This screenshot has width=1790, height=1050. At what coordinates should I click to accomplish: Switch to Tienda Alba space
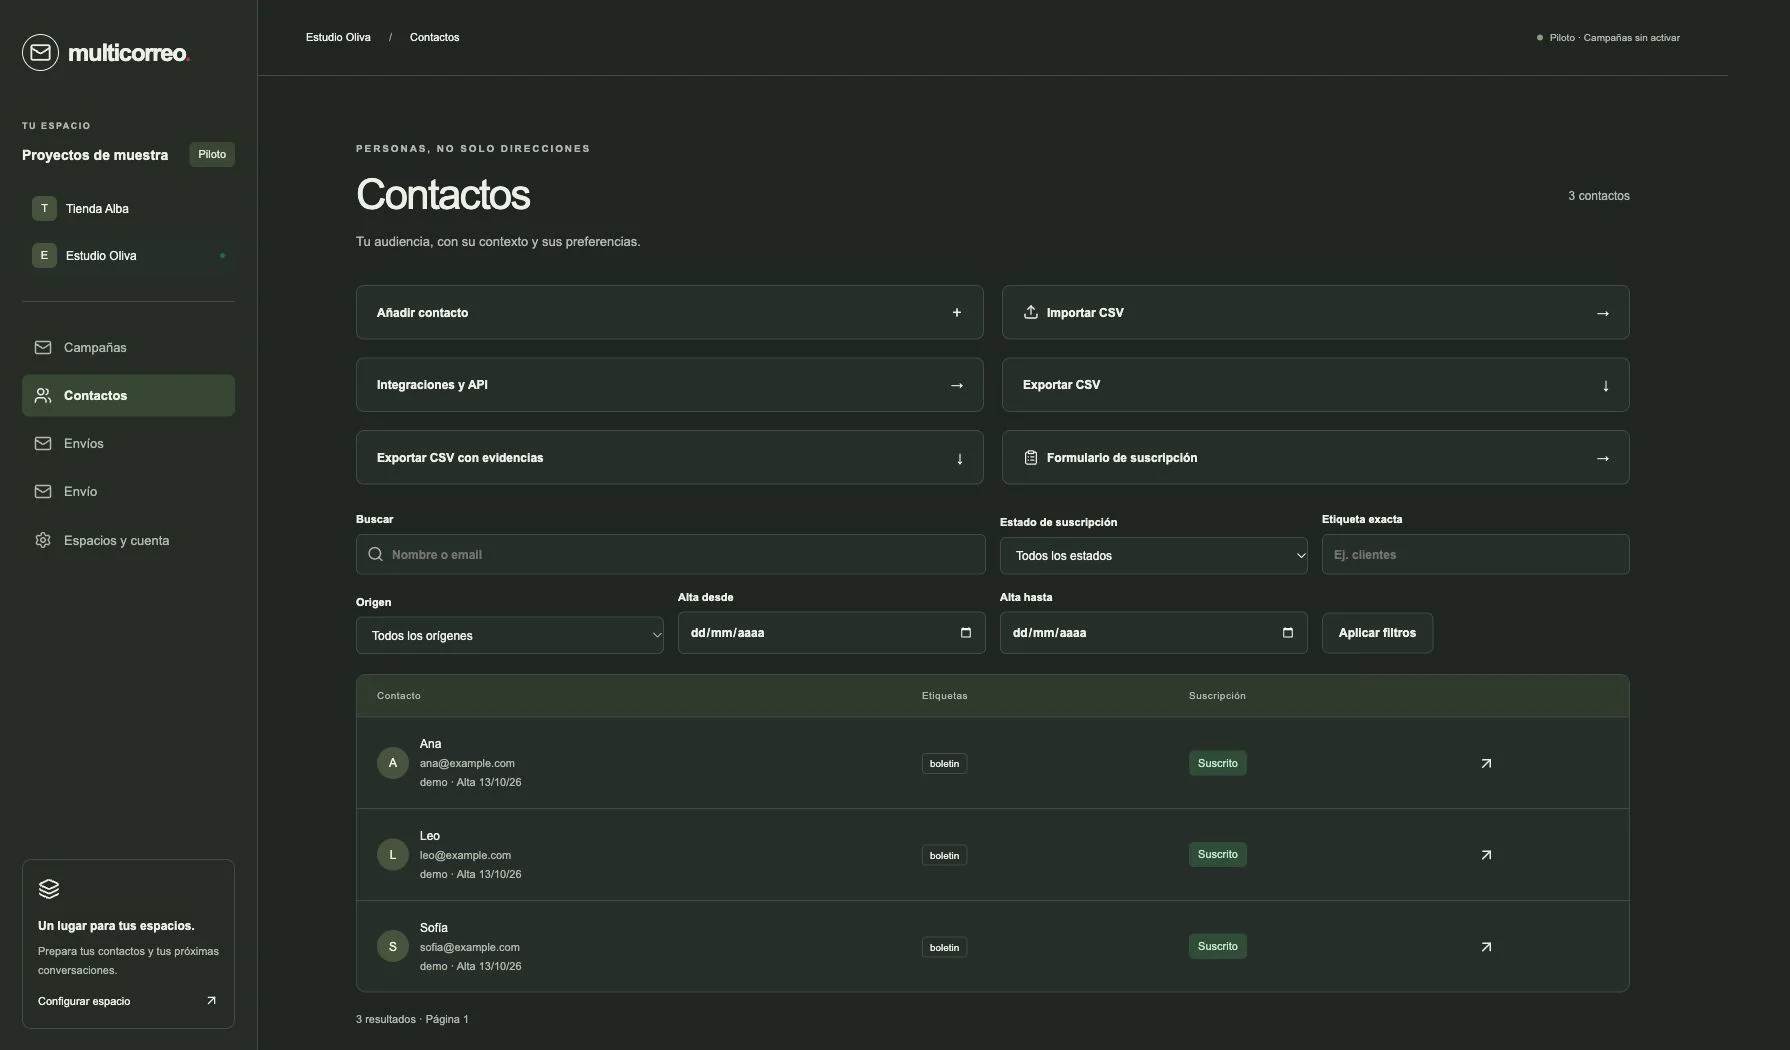click(128, 209)
